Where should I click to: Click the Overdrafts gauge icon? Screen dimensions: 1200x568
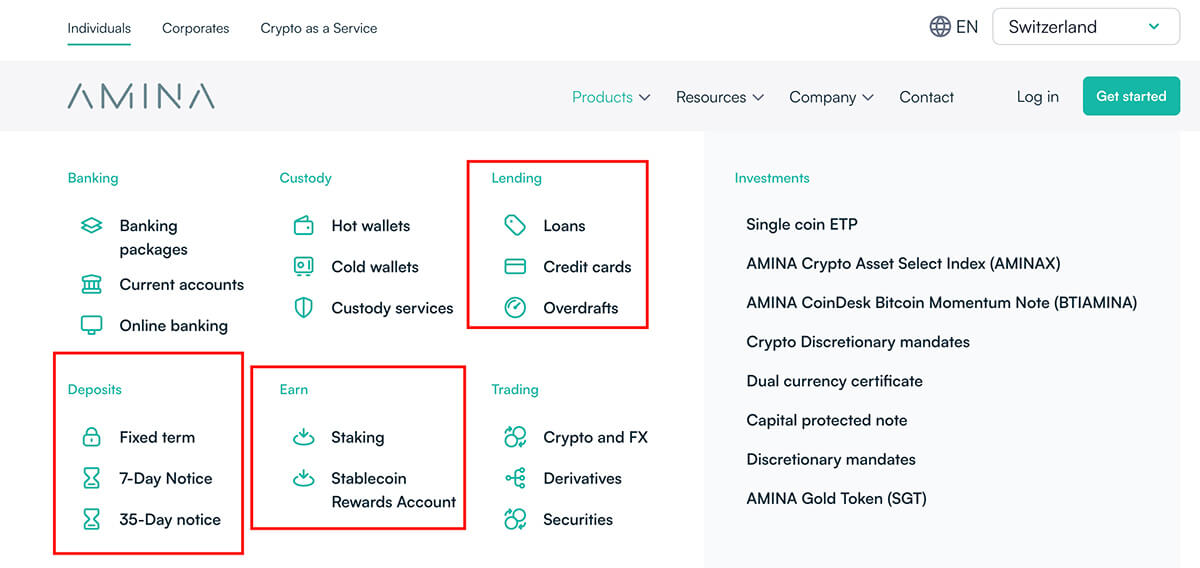tap(515, 308)
